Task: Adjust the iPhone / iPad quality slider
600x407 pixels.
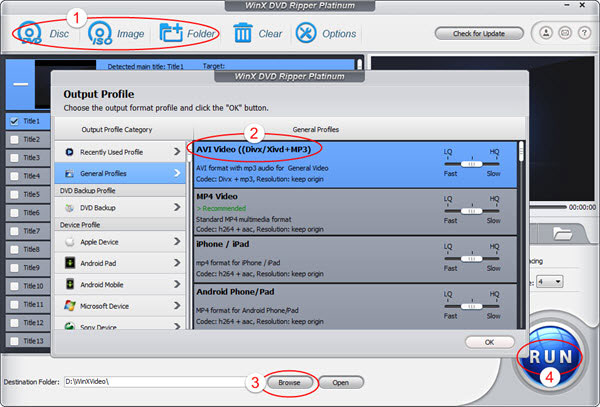Action: (x=471, y=259)
